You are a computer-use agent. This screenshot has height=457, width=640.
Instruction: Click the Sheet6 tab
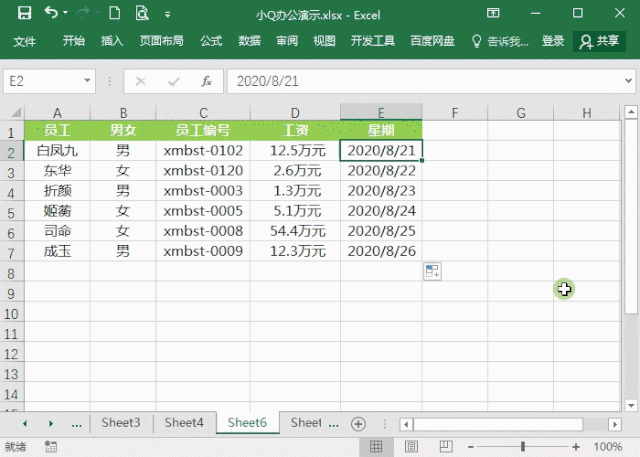247,423
